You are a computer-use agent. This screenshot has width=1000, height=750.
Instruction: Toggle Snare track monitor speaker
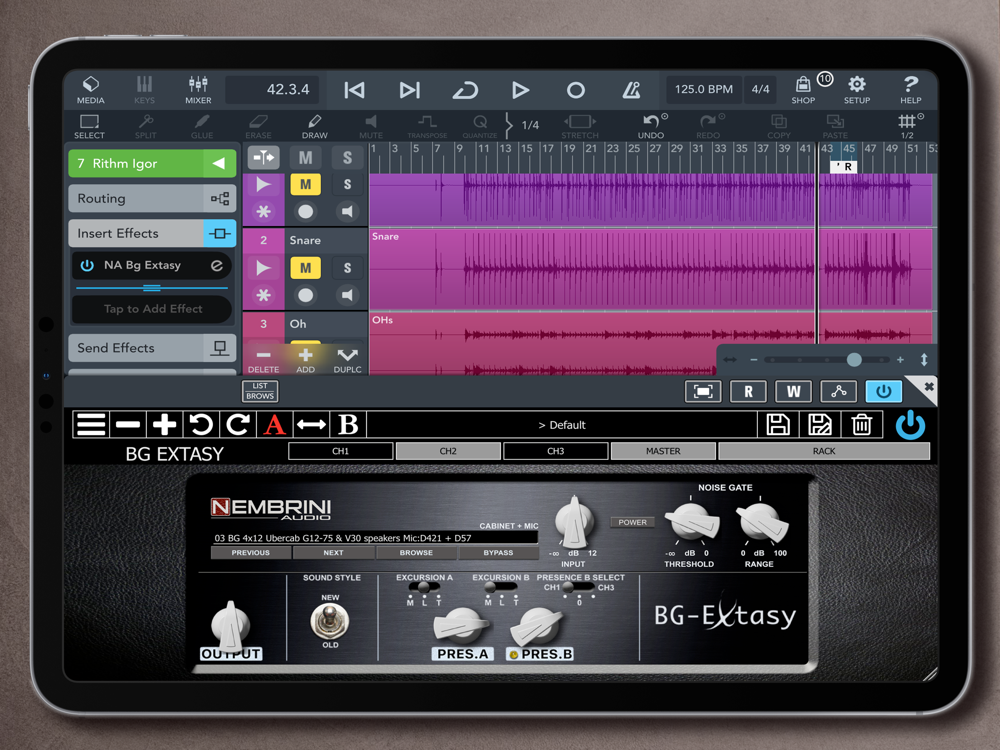click(347, 295)
